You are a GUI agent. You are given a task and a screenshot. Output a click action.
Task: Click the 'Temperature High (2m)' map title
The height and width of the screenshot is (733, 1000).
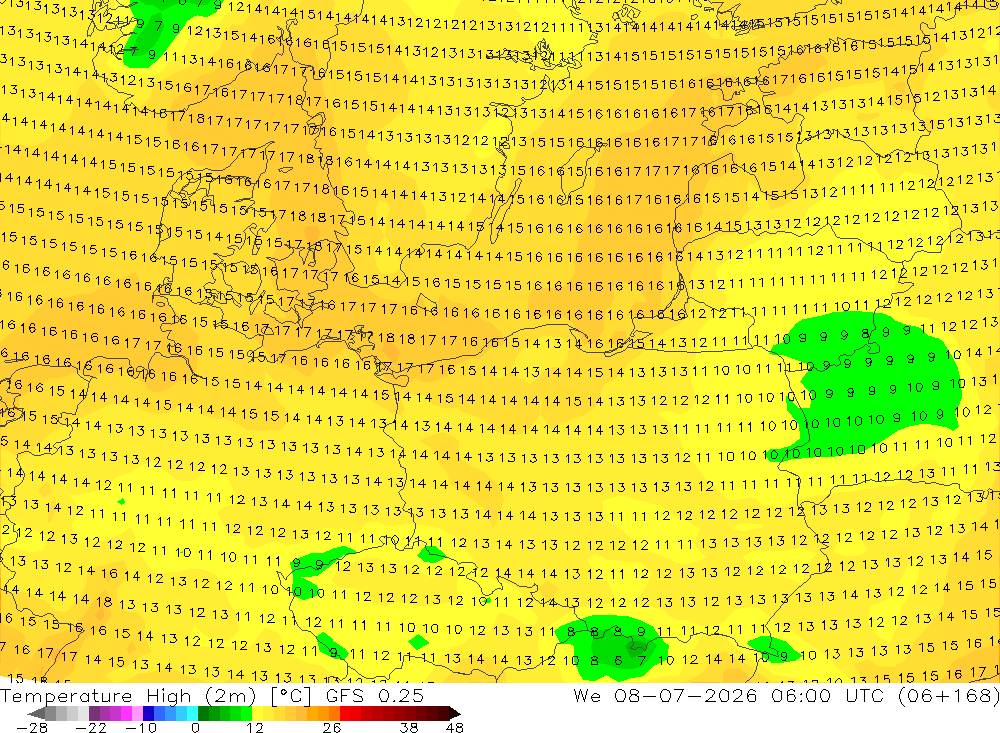pos(128,696)
